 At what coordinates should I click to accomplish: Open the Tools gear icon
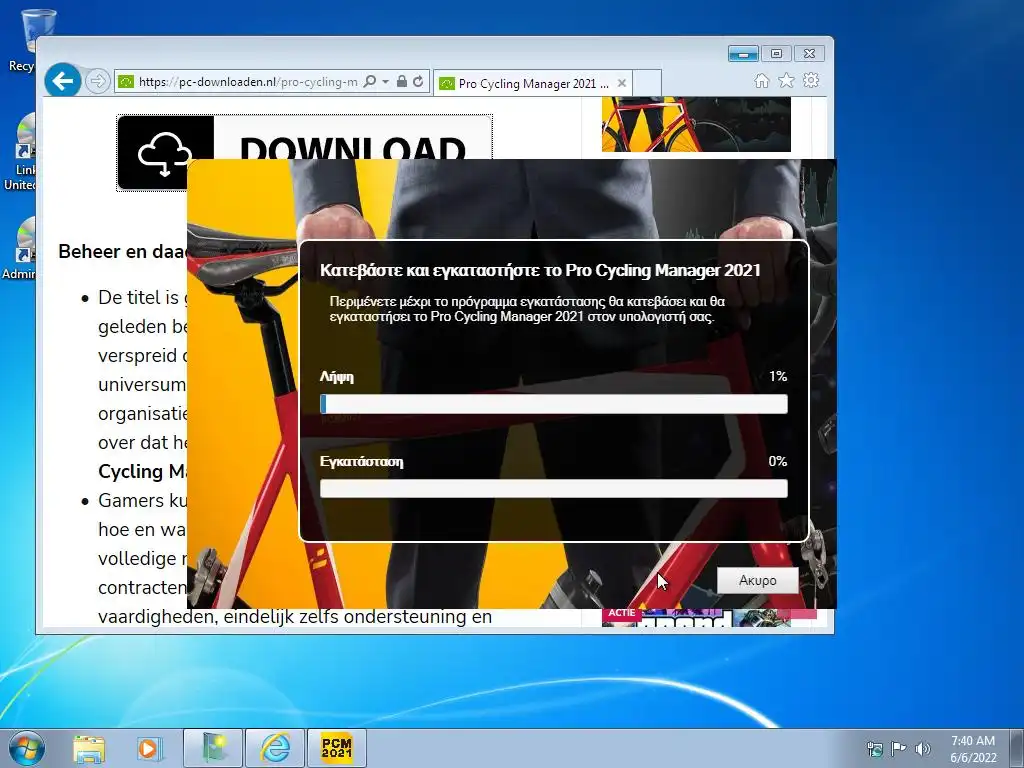click(811, 80)
